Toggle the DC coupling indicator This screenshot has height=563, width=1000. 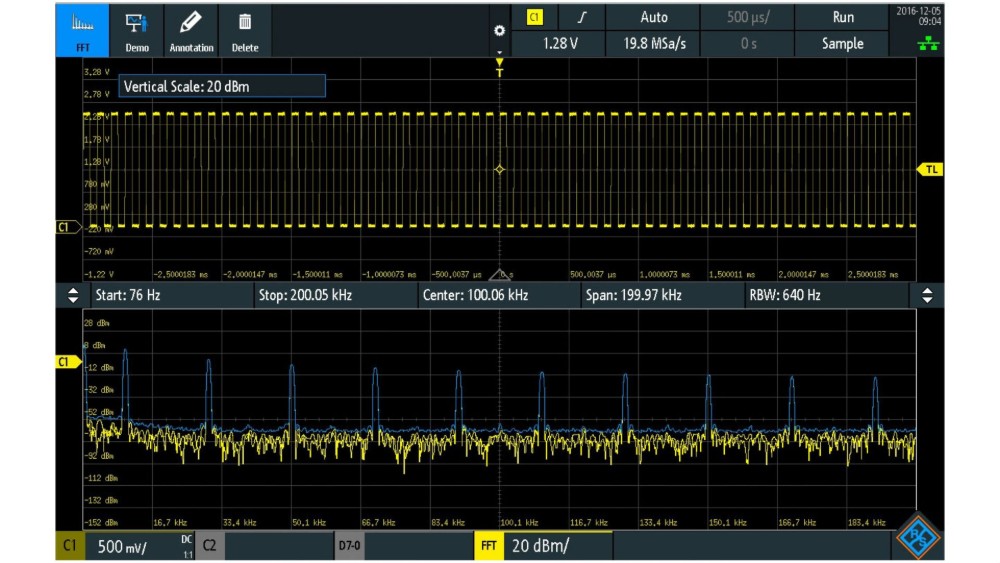coord(186,539)
